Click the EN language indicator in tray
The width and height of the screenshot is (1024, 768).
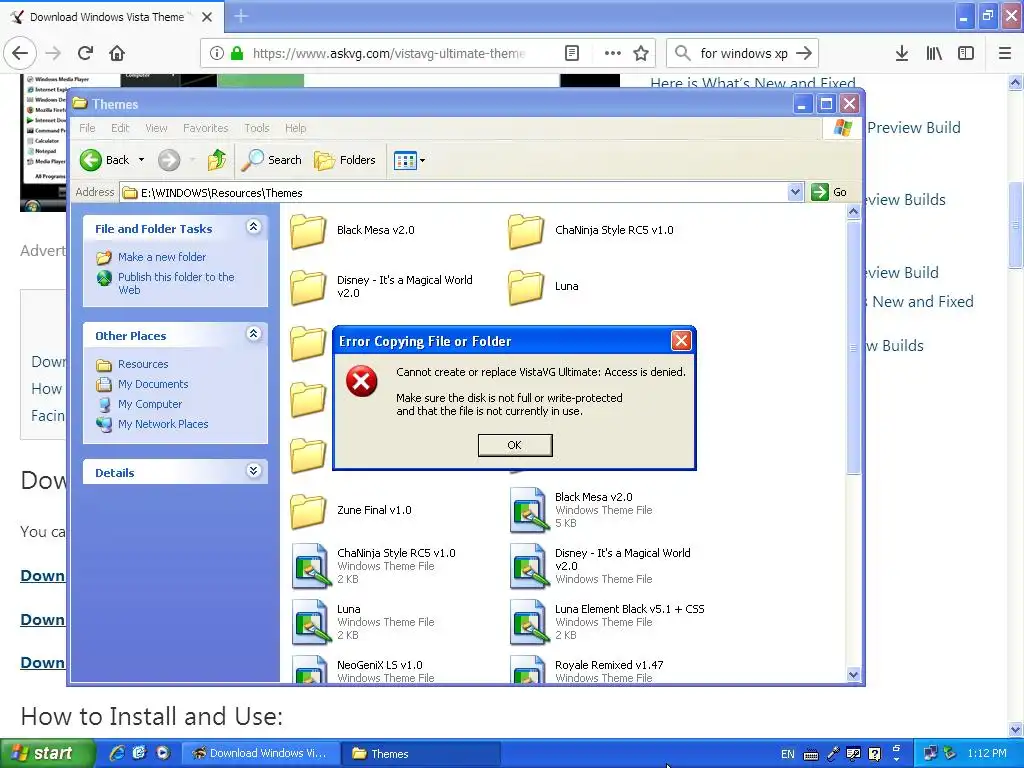coord(788,754)
